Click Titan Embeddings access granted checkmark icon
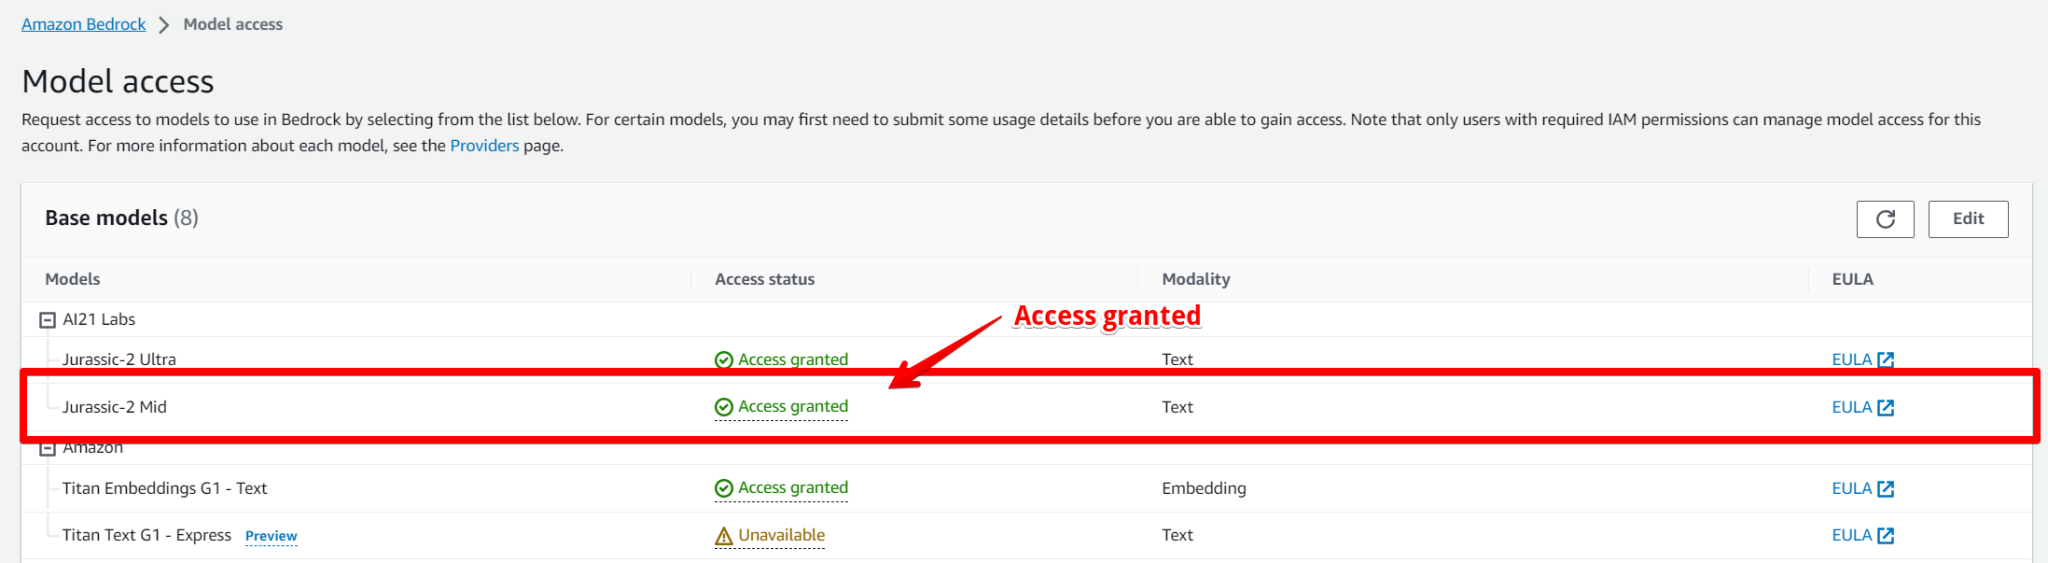Viewport: 2048px width, 563px height. pyautogui.click(x=724, y=488)
